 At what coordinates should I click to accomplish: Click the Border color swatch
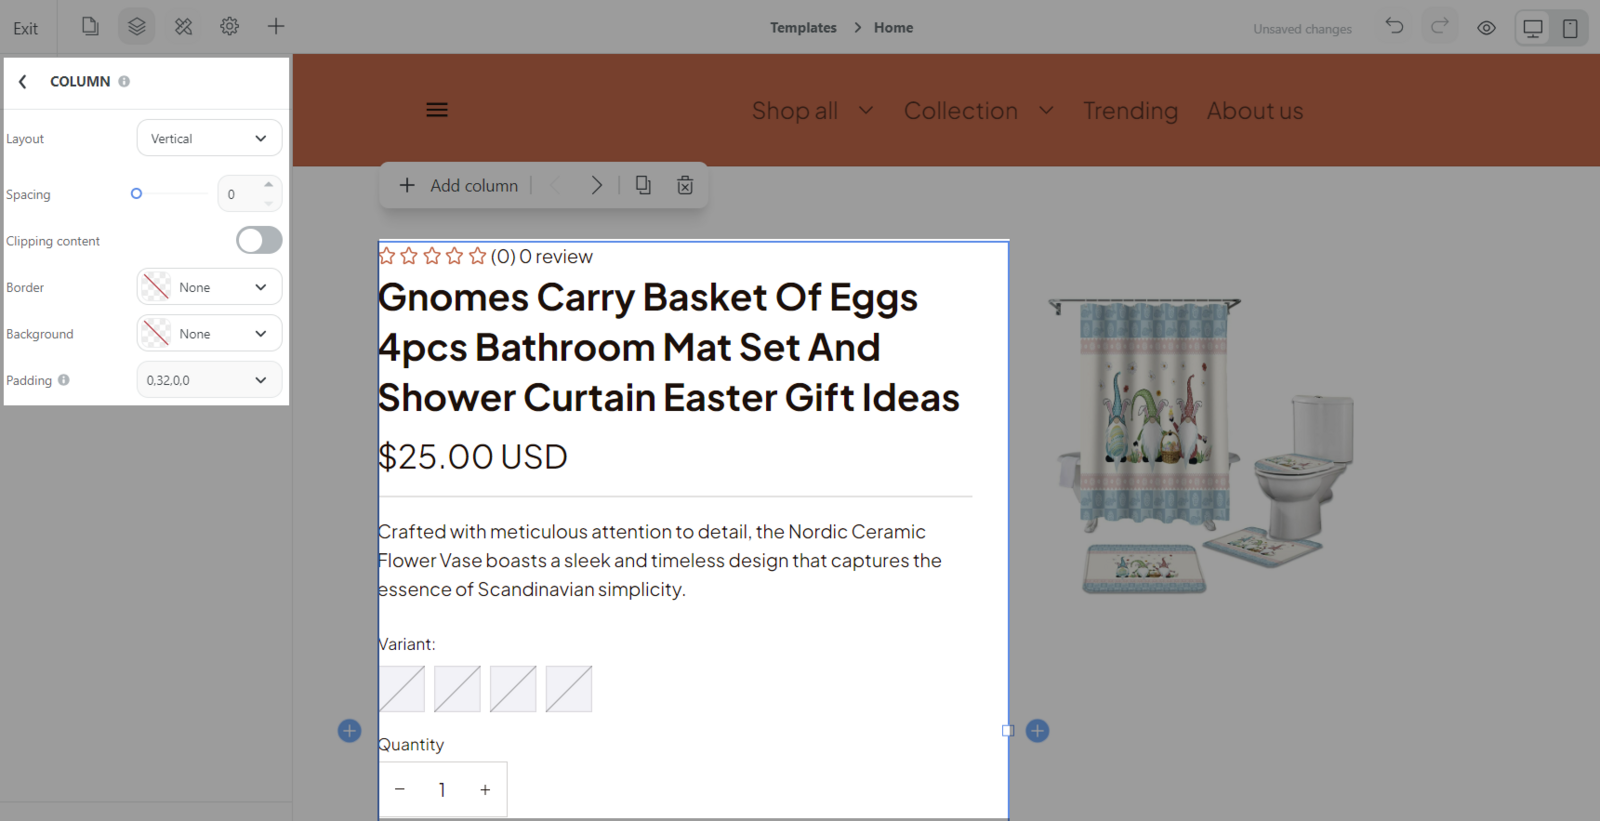click(x=156, y=287)
